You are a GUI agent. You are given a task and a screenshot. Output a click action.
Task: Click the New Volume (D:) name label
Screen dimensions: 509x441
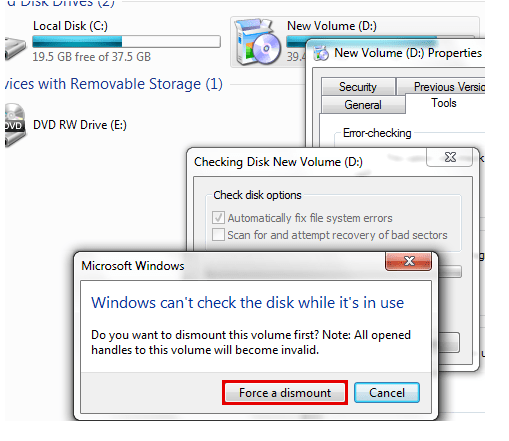tap(332, 26)
